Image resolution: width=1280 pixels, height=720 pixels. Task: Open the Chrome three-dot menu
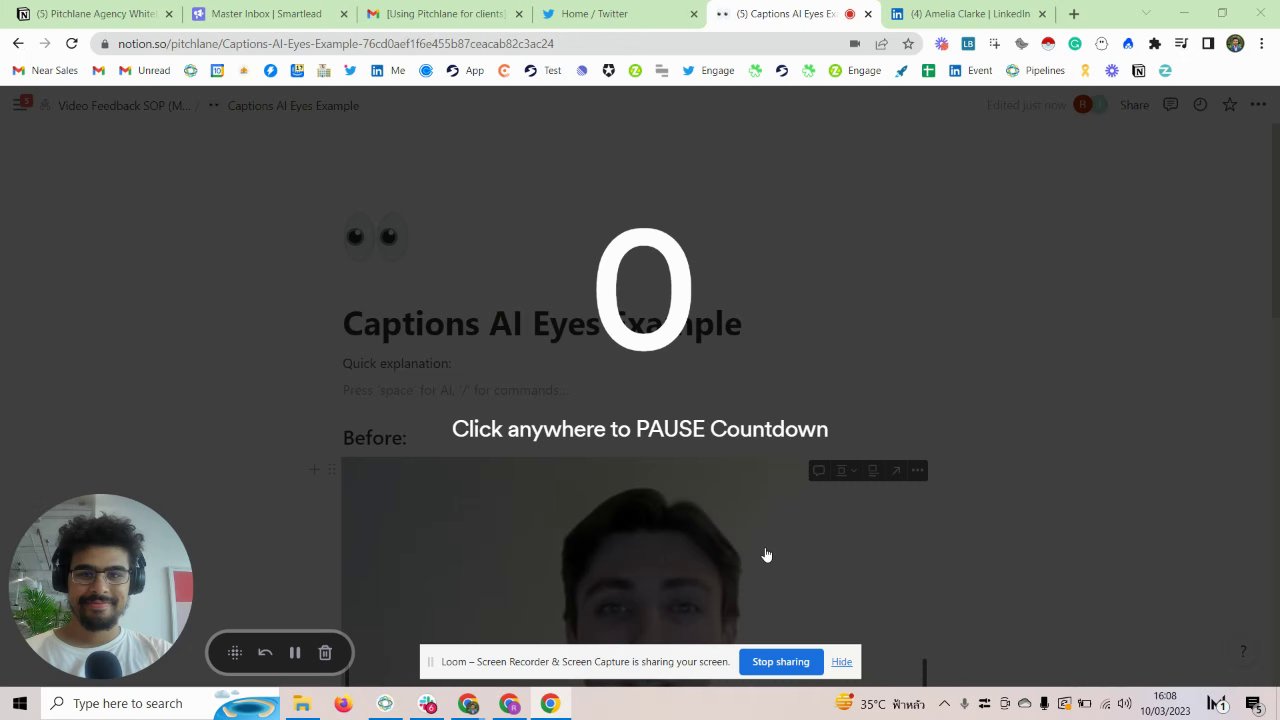click(x=1261, y=44)
